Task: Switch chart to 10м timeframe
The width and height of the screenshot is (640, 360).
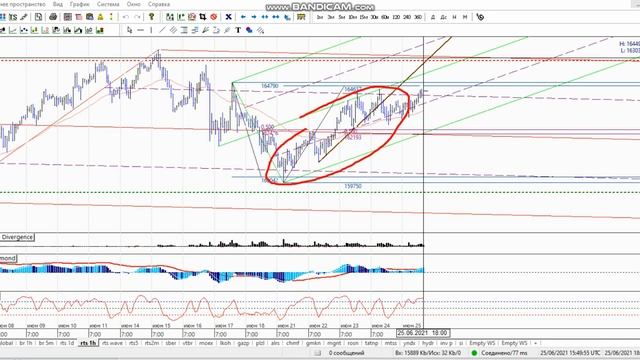Action: 353,17
